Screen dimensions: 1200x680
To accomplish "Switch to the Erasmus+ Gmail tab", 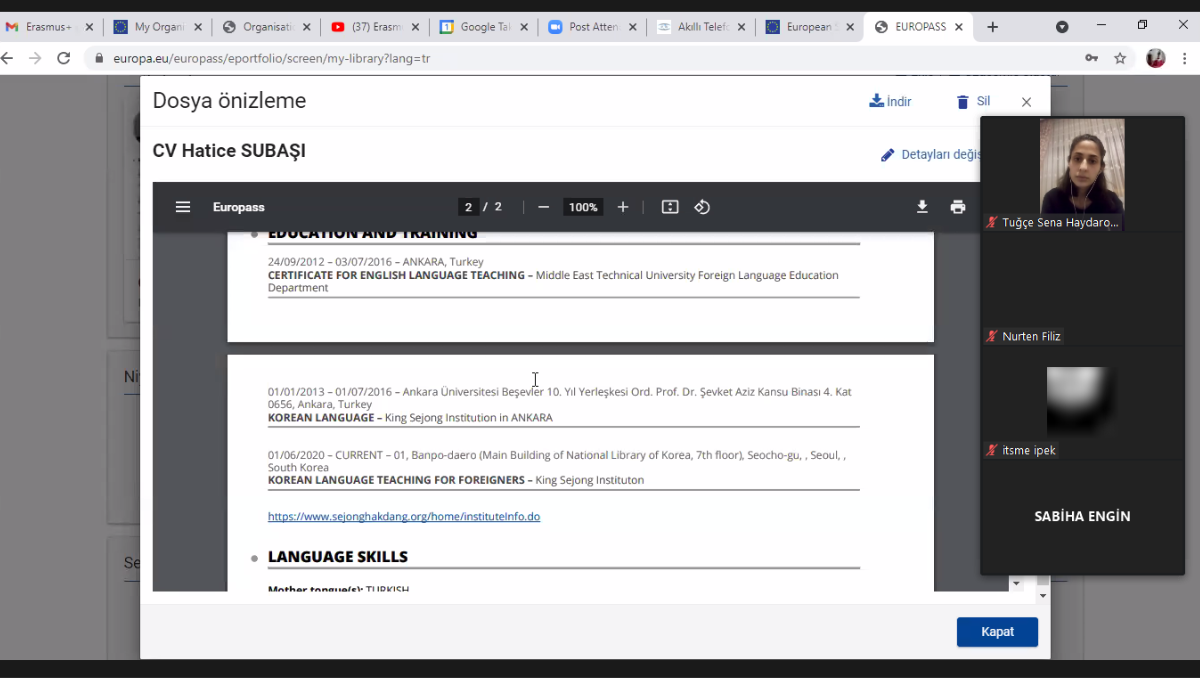I will 50,27.
